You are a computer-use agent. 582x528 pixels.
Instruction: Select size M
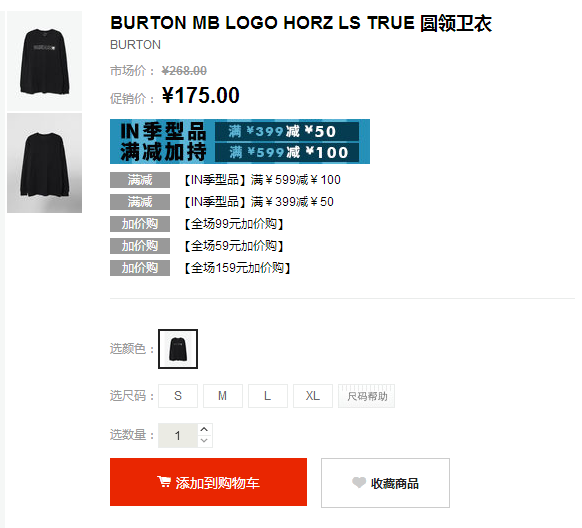coord(223,396)
